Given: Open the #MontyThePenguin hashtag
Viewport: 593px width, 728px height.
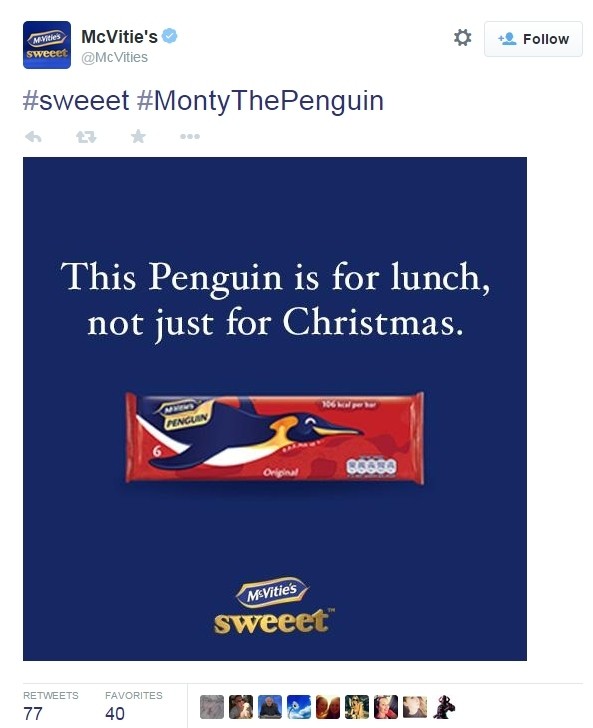Looking at the screenshot, I should [260, 101].
